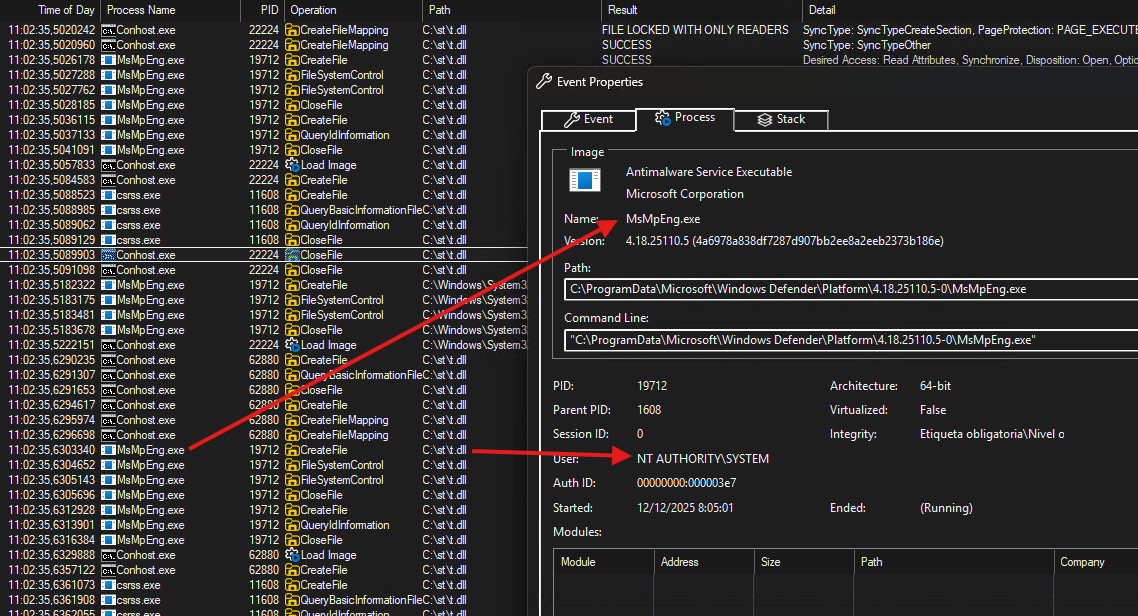The height and width of the screenshot is (616, 1138).
Task: Click the Result column header
Action: [x=622, y=9]
